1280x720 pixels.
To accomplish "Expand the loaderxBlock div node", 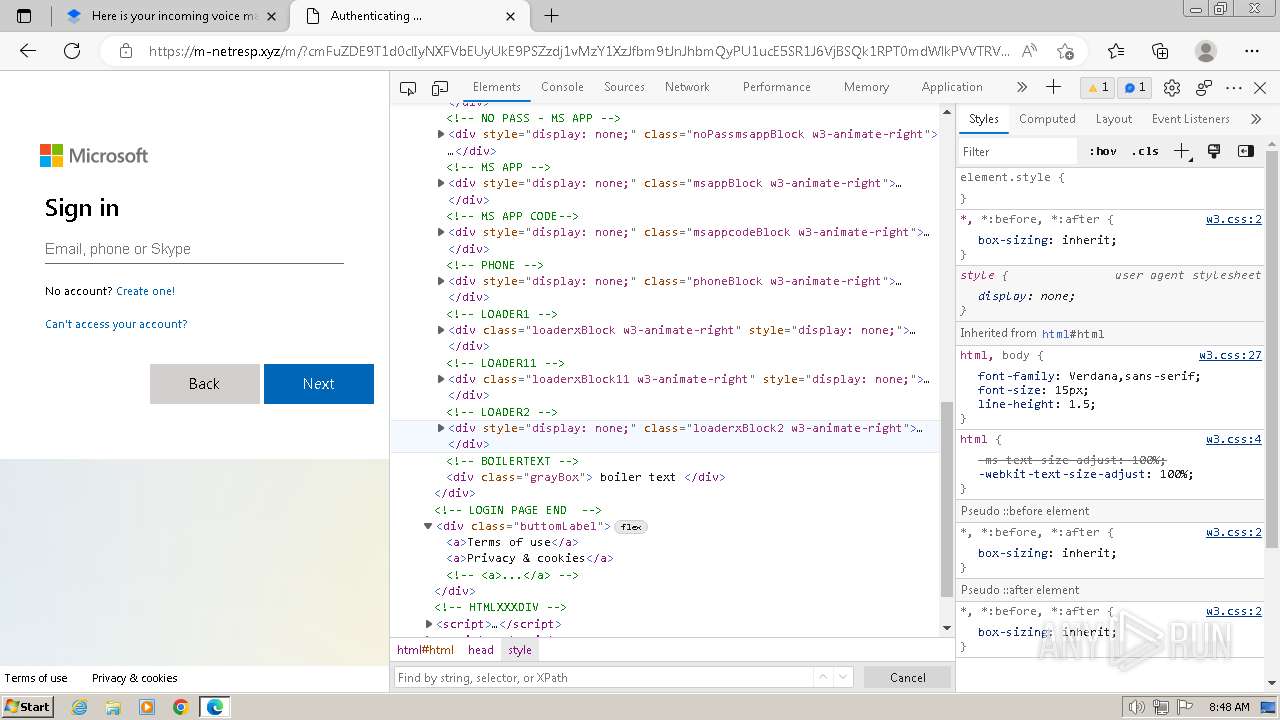I will (441, 330).
